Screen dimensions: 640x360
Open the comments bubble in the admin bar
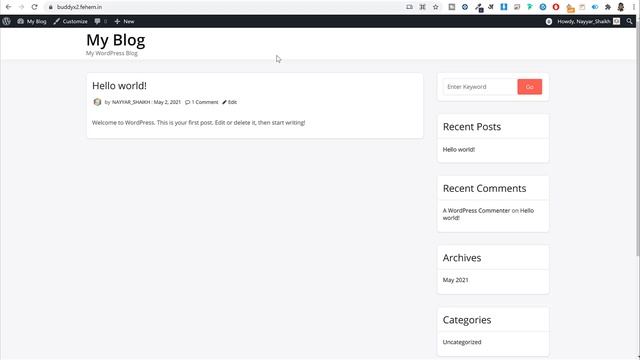[x=100, y=21]
